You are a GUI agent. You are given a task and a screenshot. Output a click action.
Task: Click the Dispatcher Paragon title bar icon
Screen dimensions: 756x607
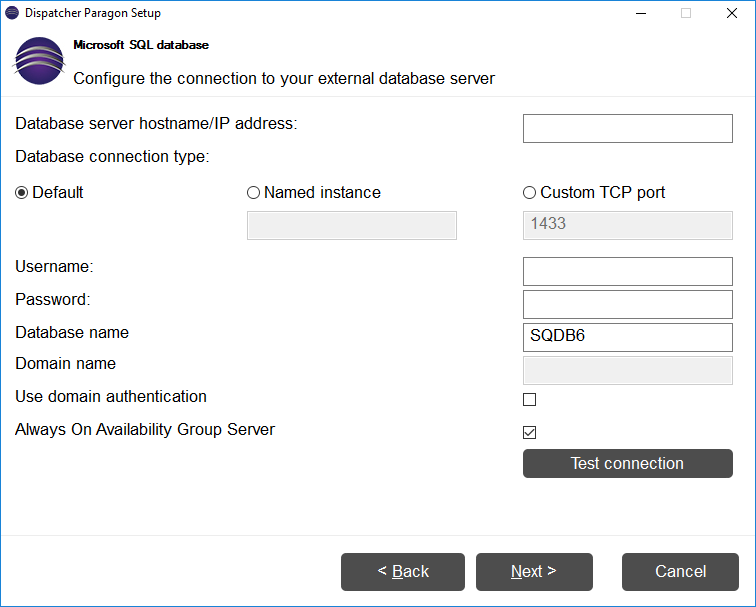[x=12, y=13]
